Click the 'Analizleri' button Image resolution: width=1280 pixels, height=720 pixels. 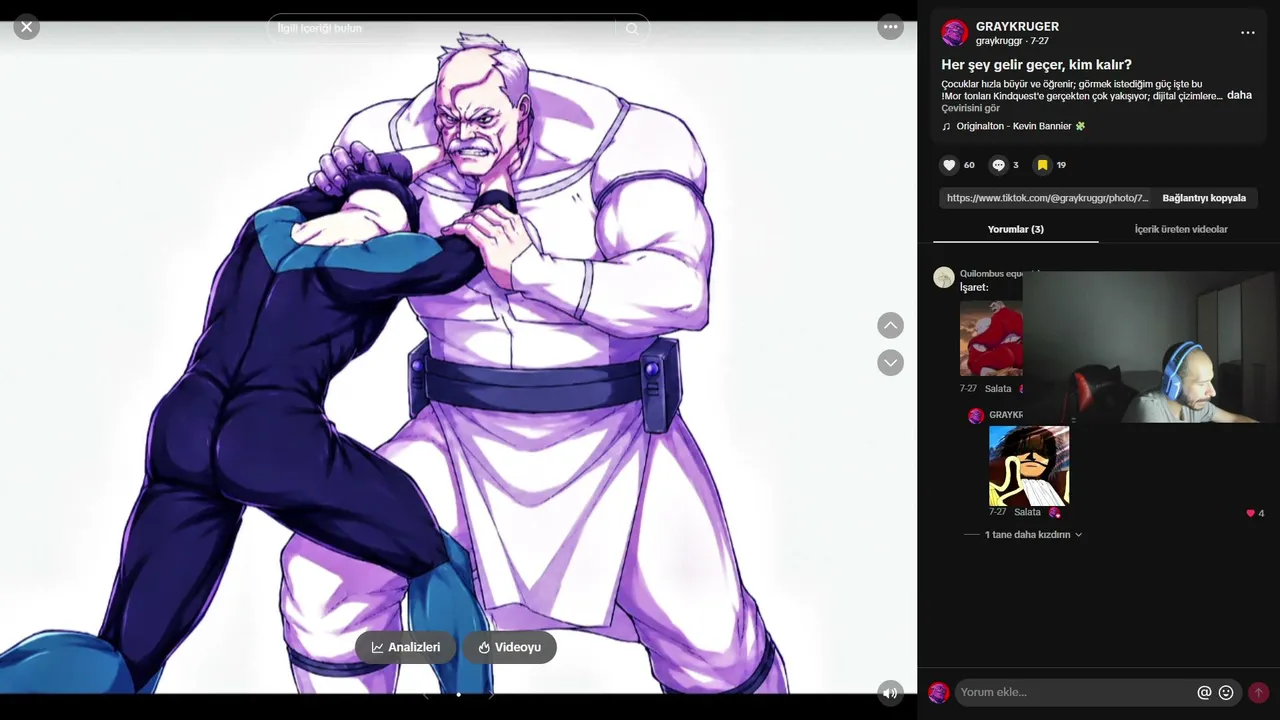405,647
